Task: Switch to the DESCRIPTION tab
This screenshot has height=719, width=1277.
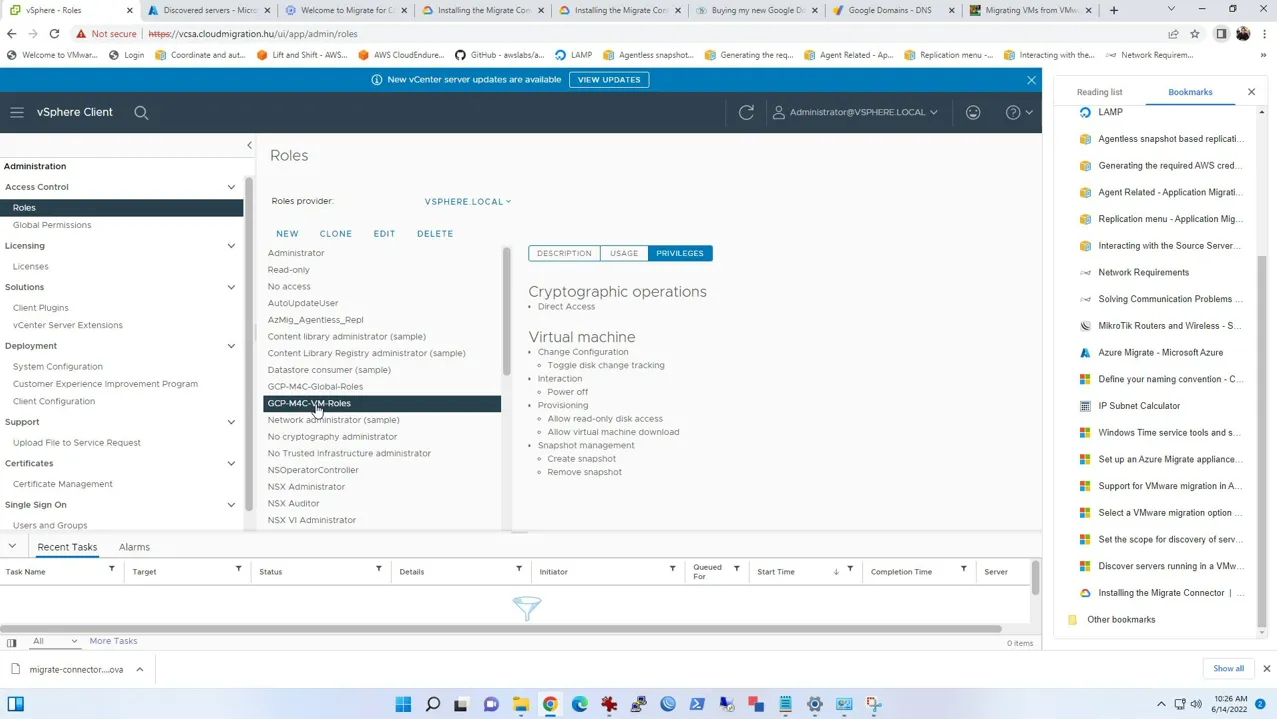Action: tap(564, 253)
